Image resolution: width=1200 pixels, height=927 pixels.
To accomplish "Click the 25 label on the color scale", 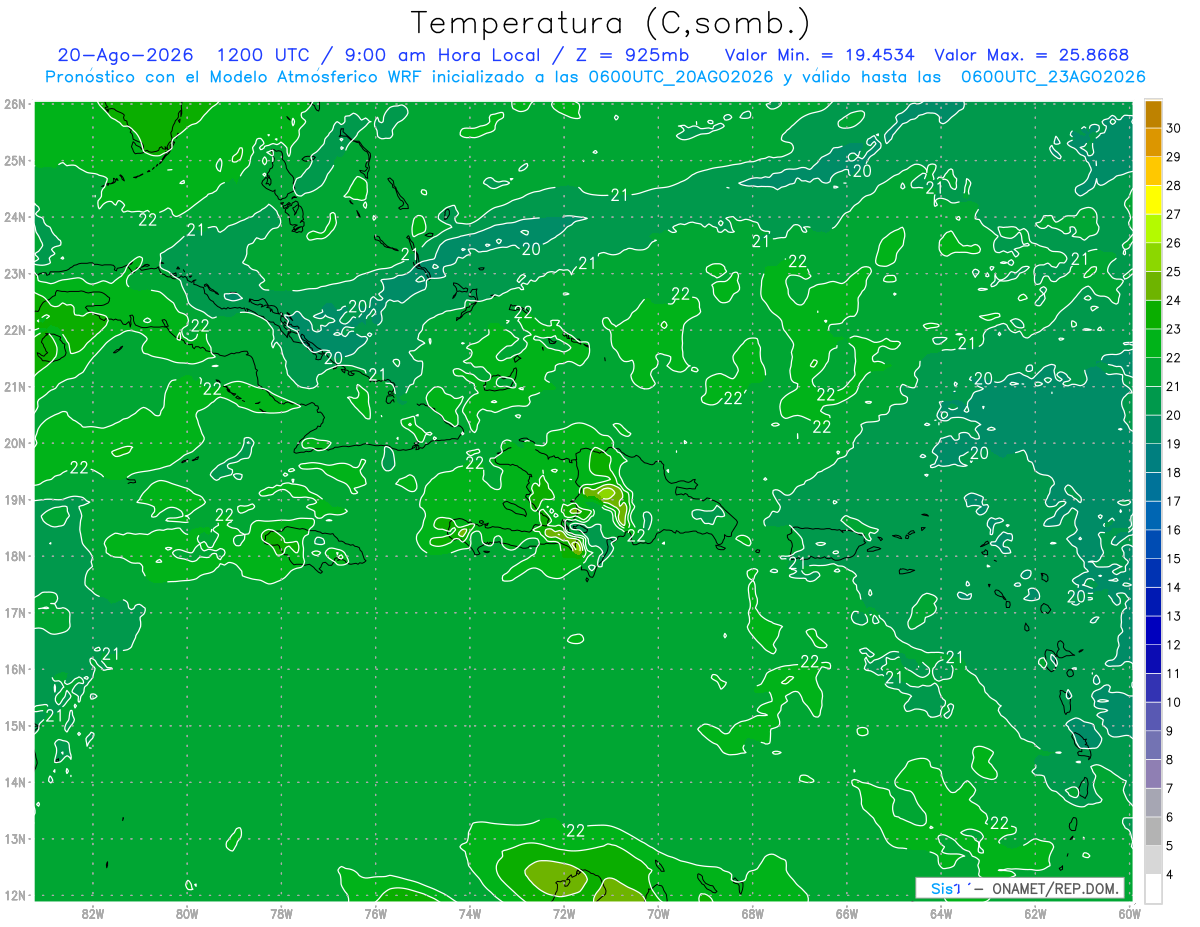I will point(1174,271).
